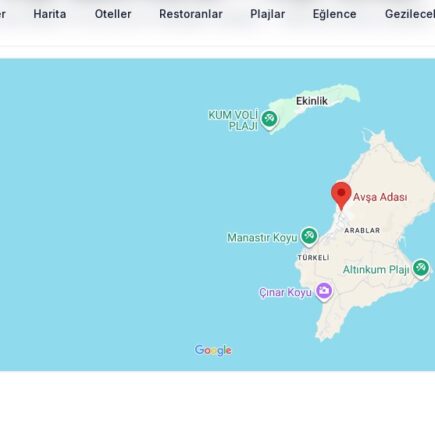This screenshot has width=435, height=435.
Task: Click the Altınkum Plajı beach marker icon
Action: 421,269
